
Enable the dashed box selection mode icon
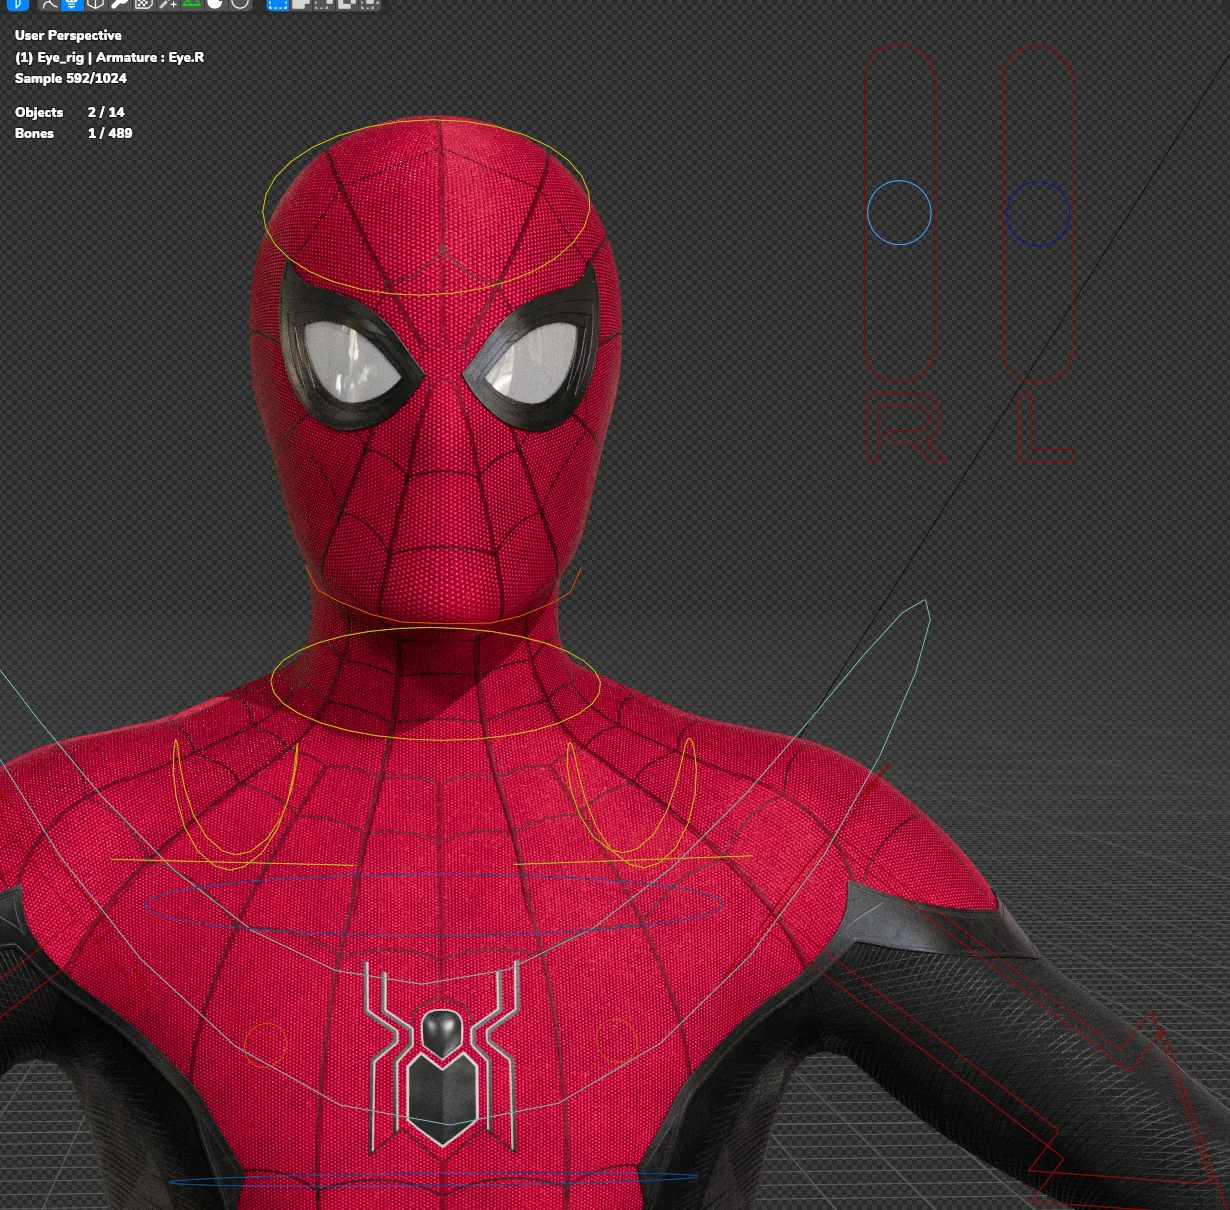coord(280,6)
